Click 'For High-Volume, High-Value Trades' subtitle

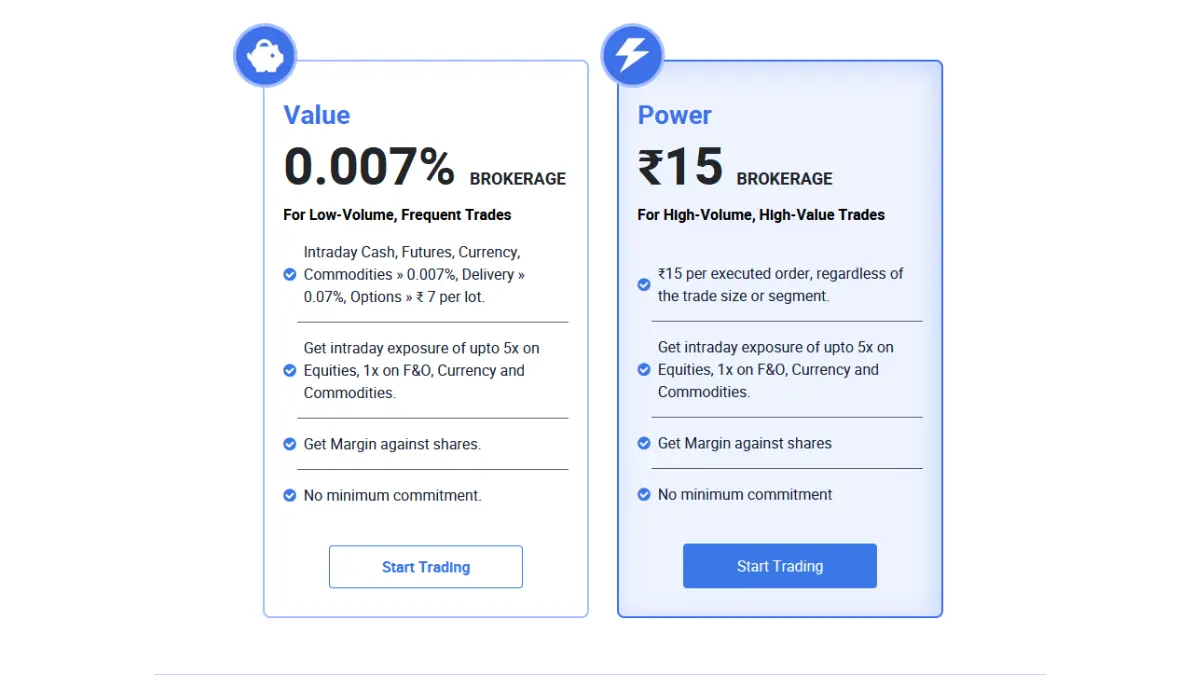(761, 215)
